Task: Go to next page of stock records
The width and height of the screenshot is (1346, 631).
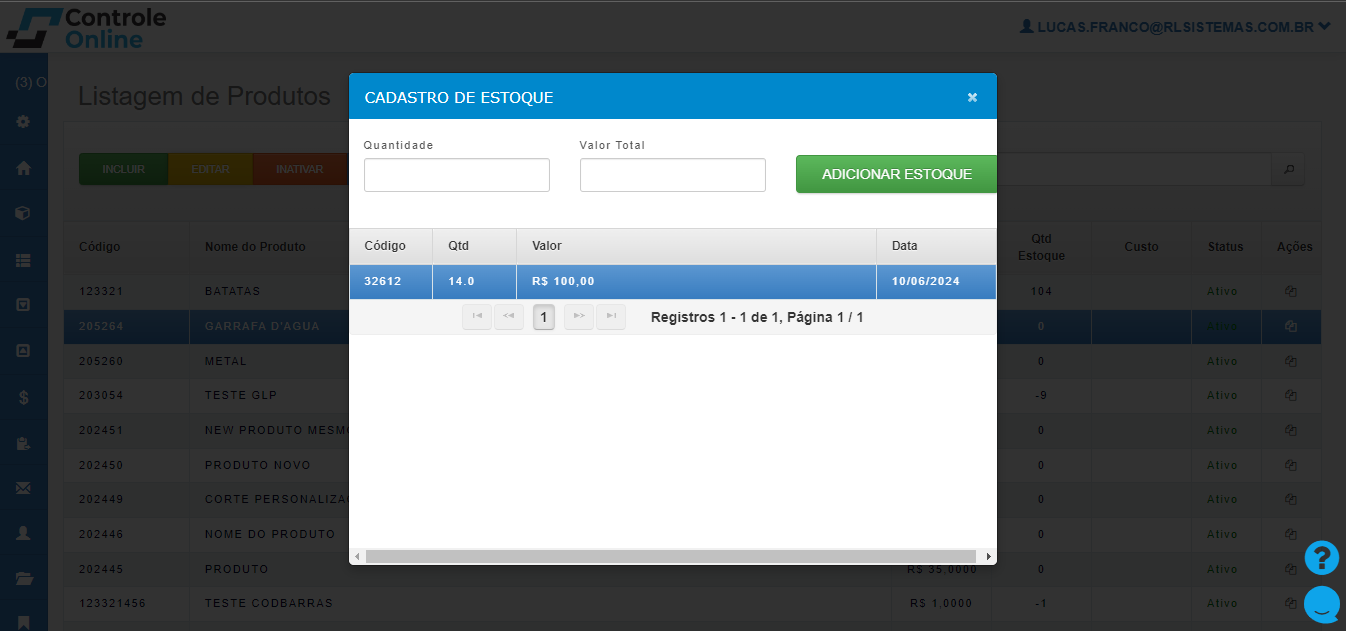Action: point(578,317)
